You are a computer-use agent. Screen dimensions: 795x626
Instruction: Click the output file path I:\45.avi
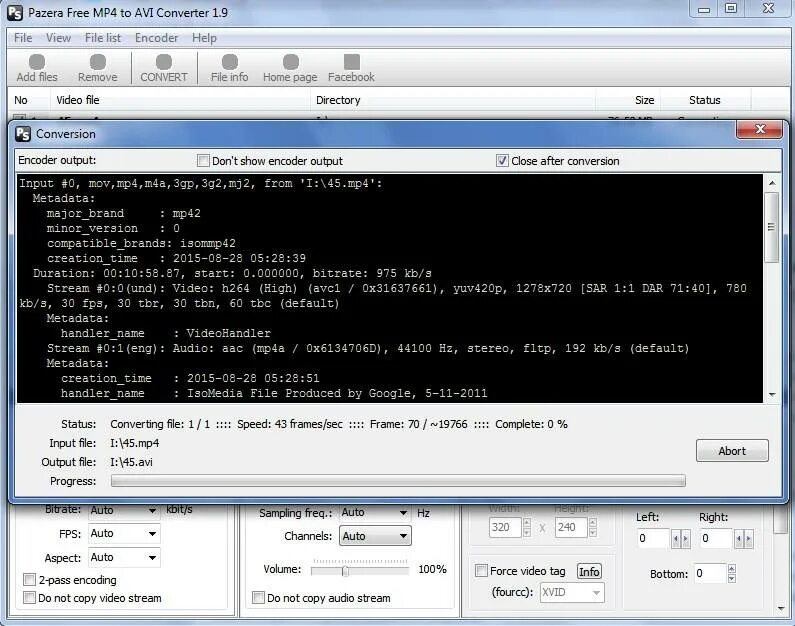(x=131, y=462)
